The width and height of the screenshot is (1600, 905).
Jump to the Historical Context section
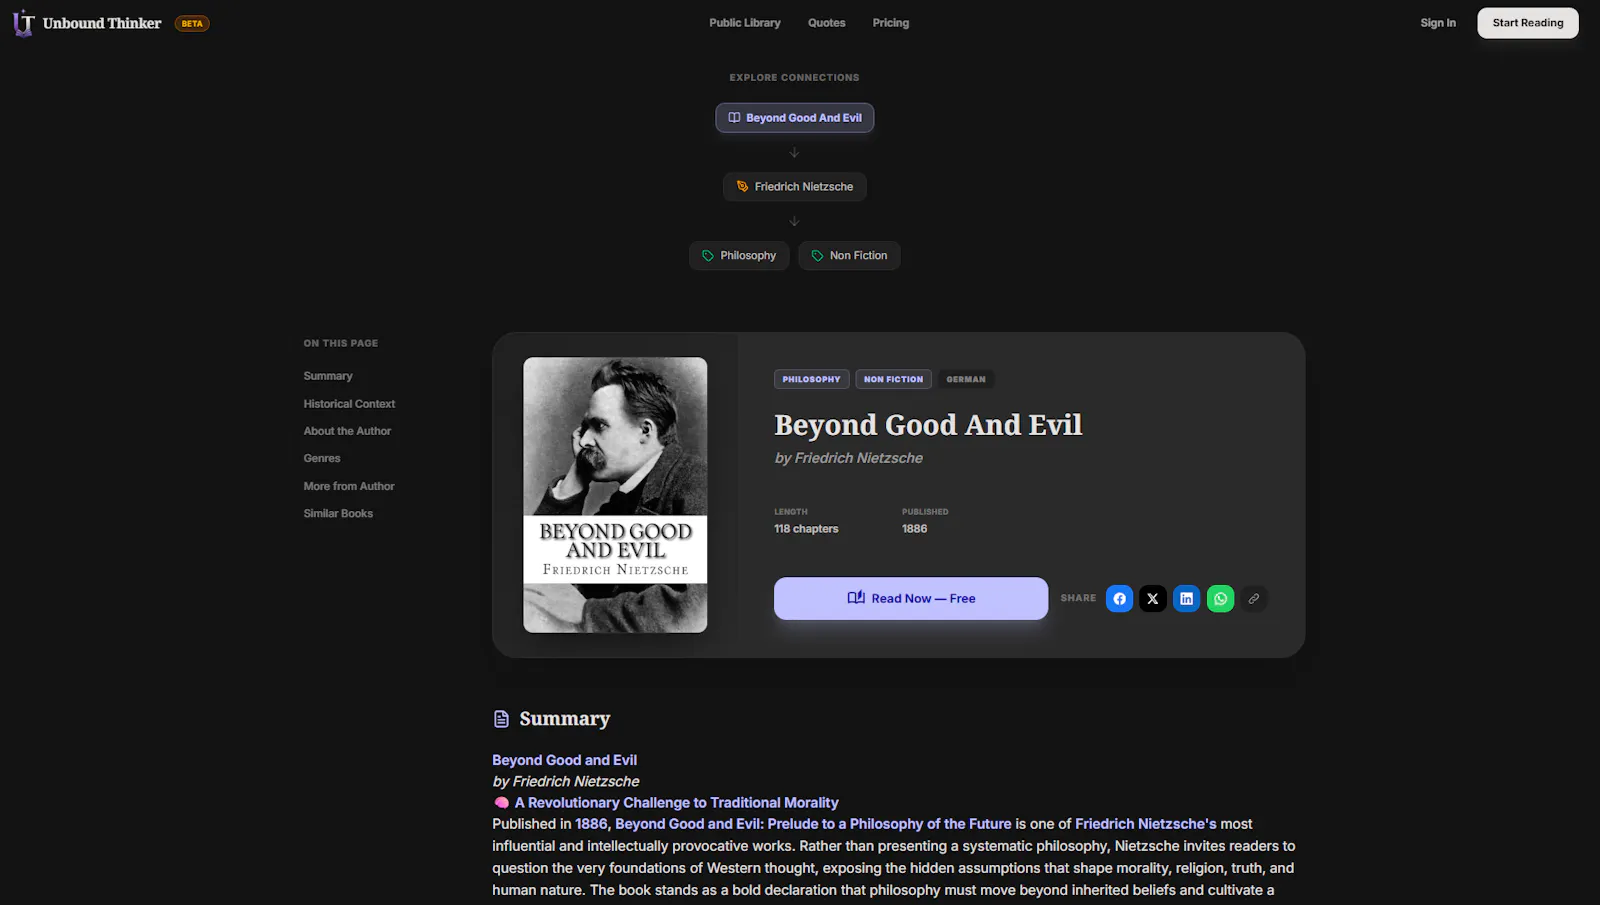(x=349, y=404)
